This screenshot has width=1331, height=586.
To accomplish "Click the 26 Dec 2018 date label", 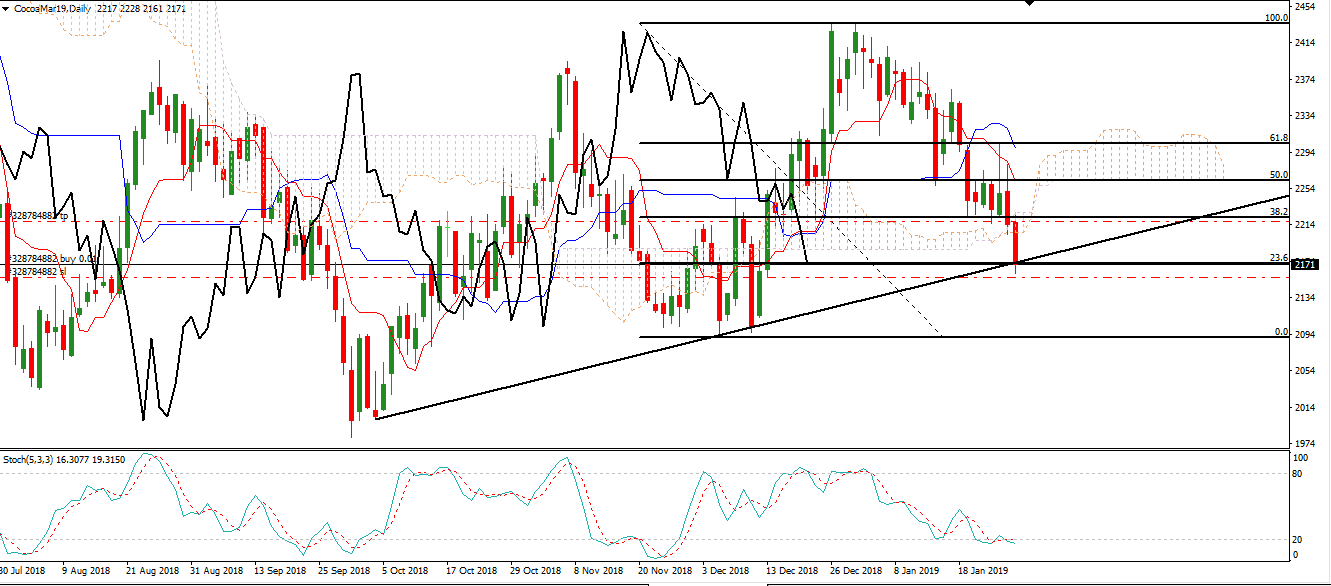I will click(x=857, y=571).
